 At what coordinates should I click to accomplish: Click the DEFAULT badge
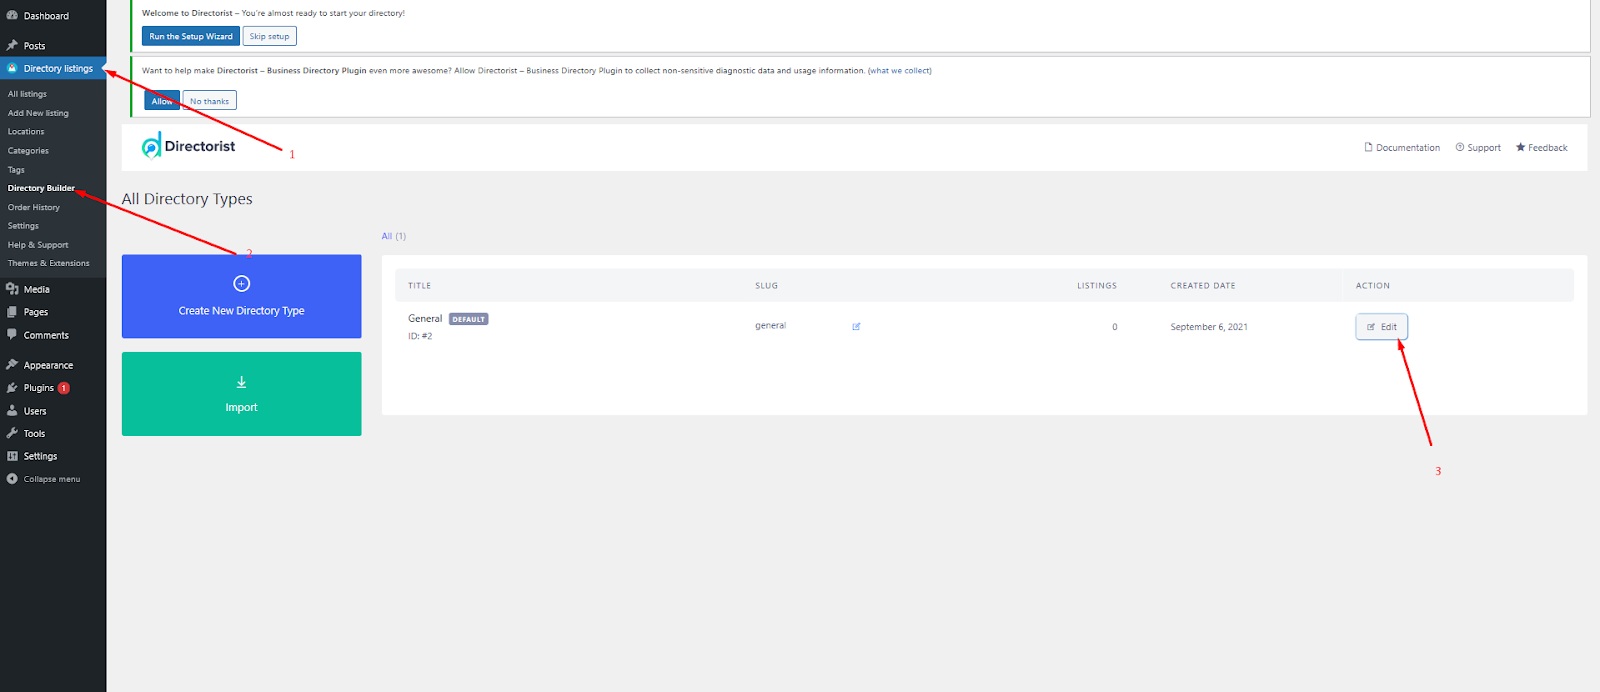(468, 319)
